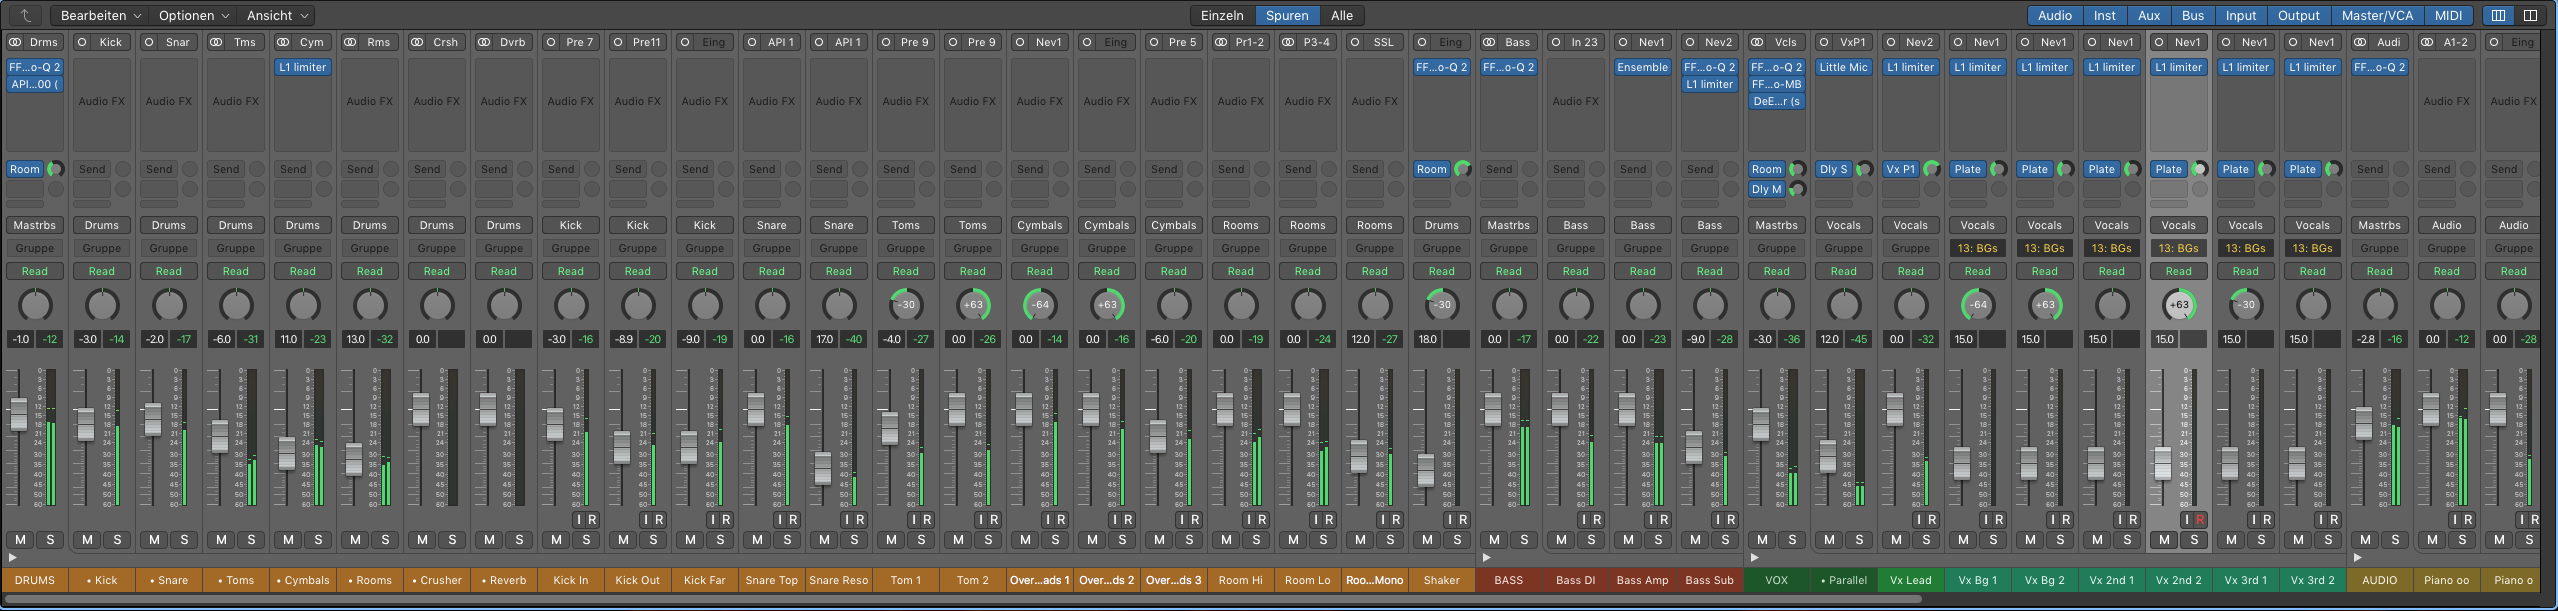Switch mixer view to Alle
The height and width of the screenshot is (611, 2558).
point(1342,15)
